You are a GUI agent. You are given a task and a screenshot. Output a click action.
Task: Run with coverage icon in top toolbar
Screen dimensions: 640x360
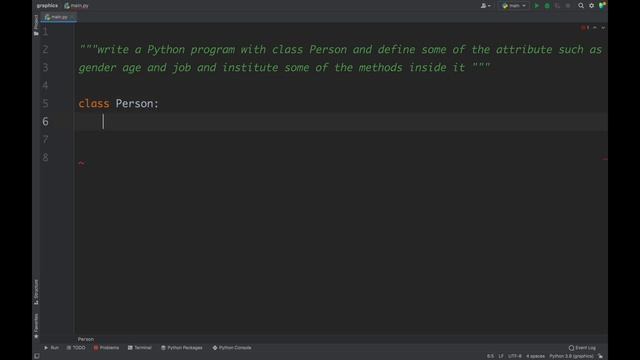(x=557, y=6)
